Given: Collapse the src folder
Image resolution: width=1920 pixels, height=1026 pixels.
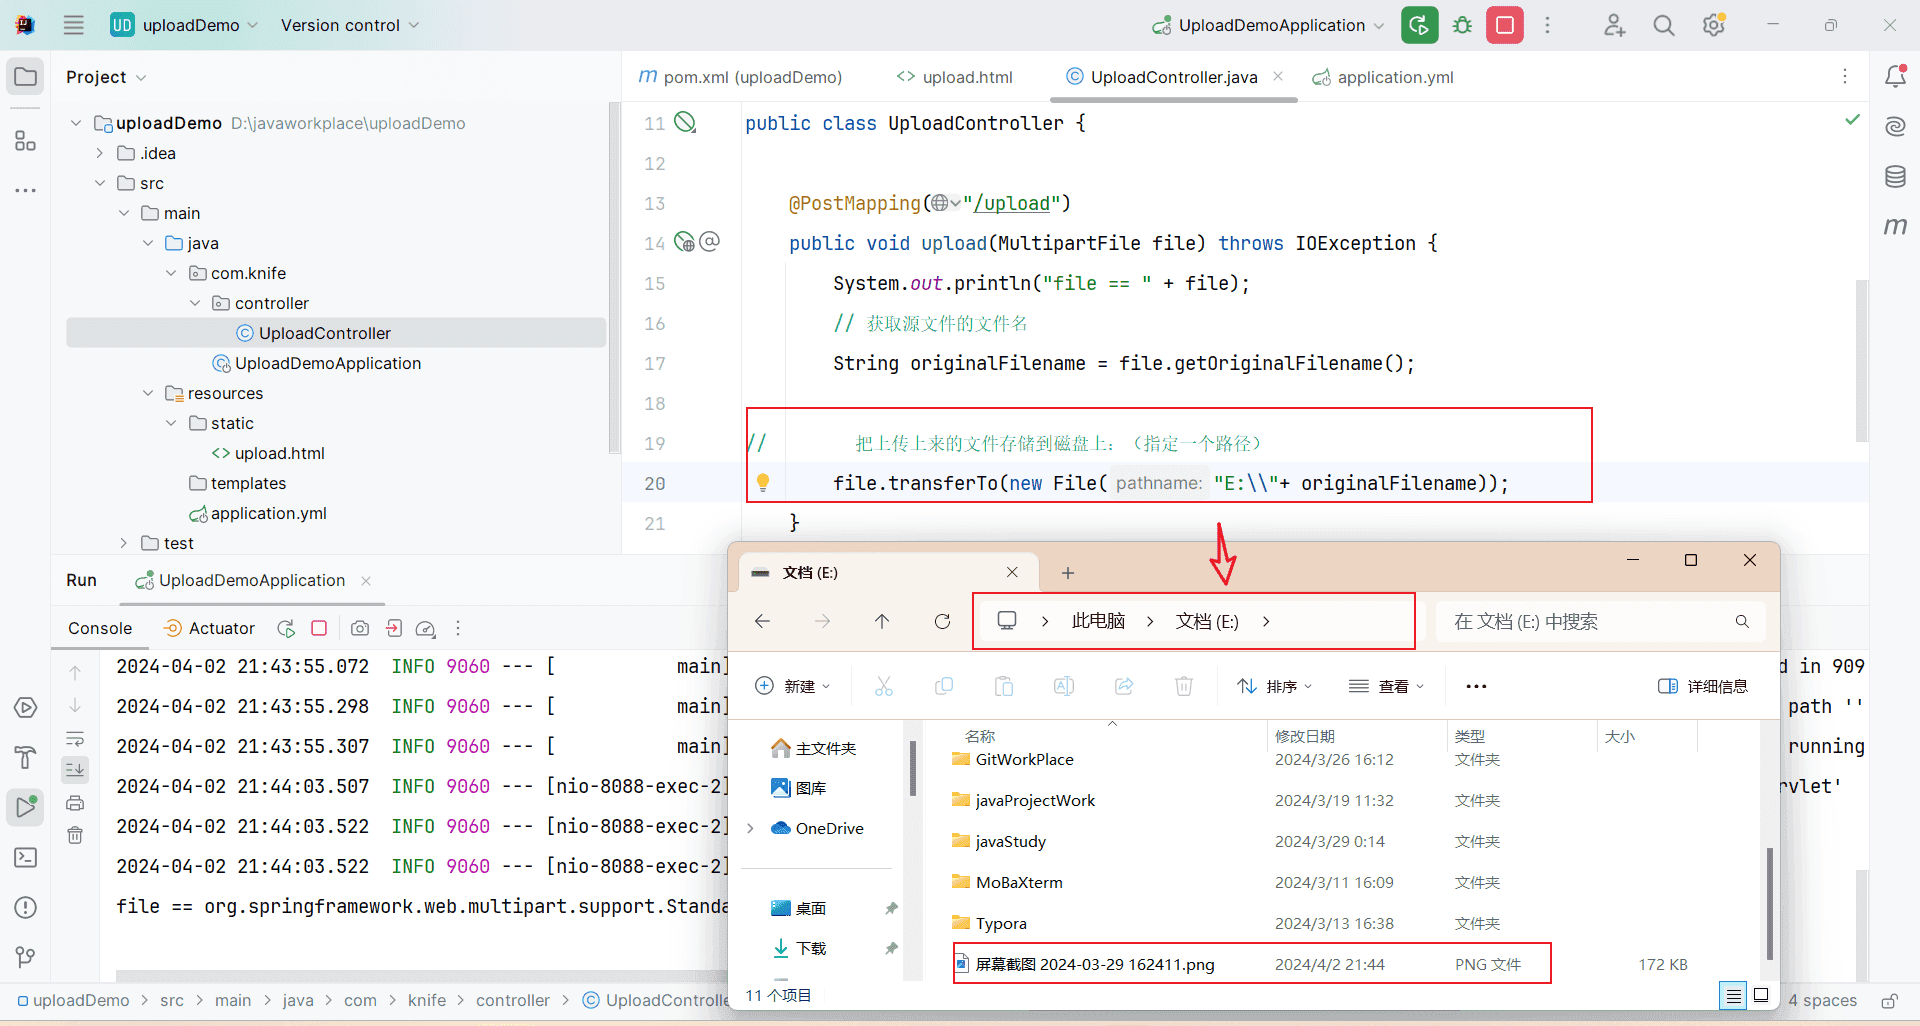Looking at the screenshot, I should coord(99,183).
